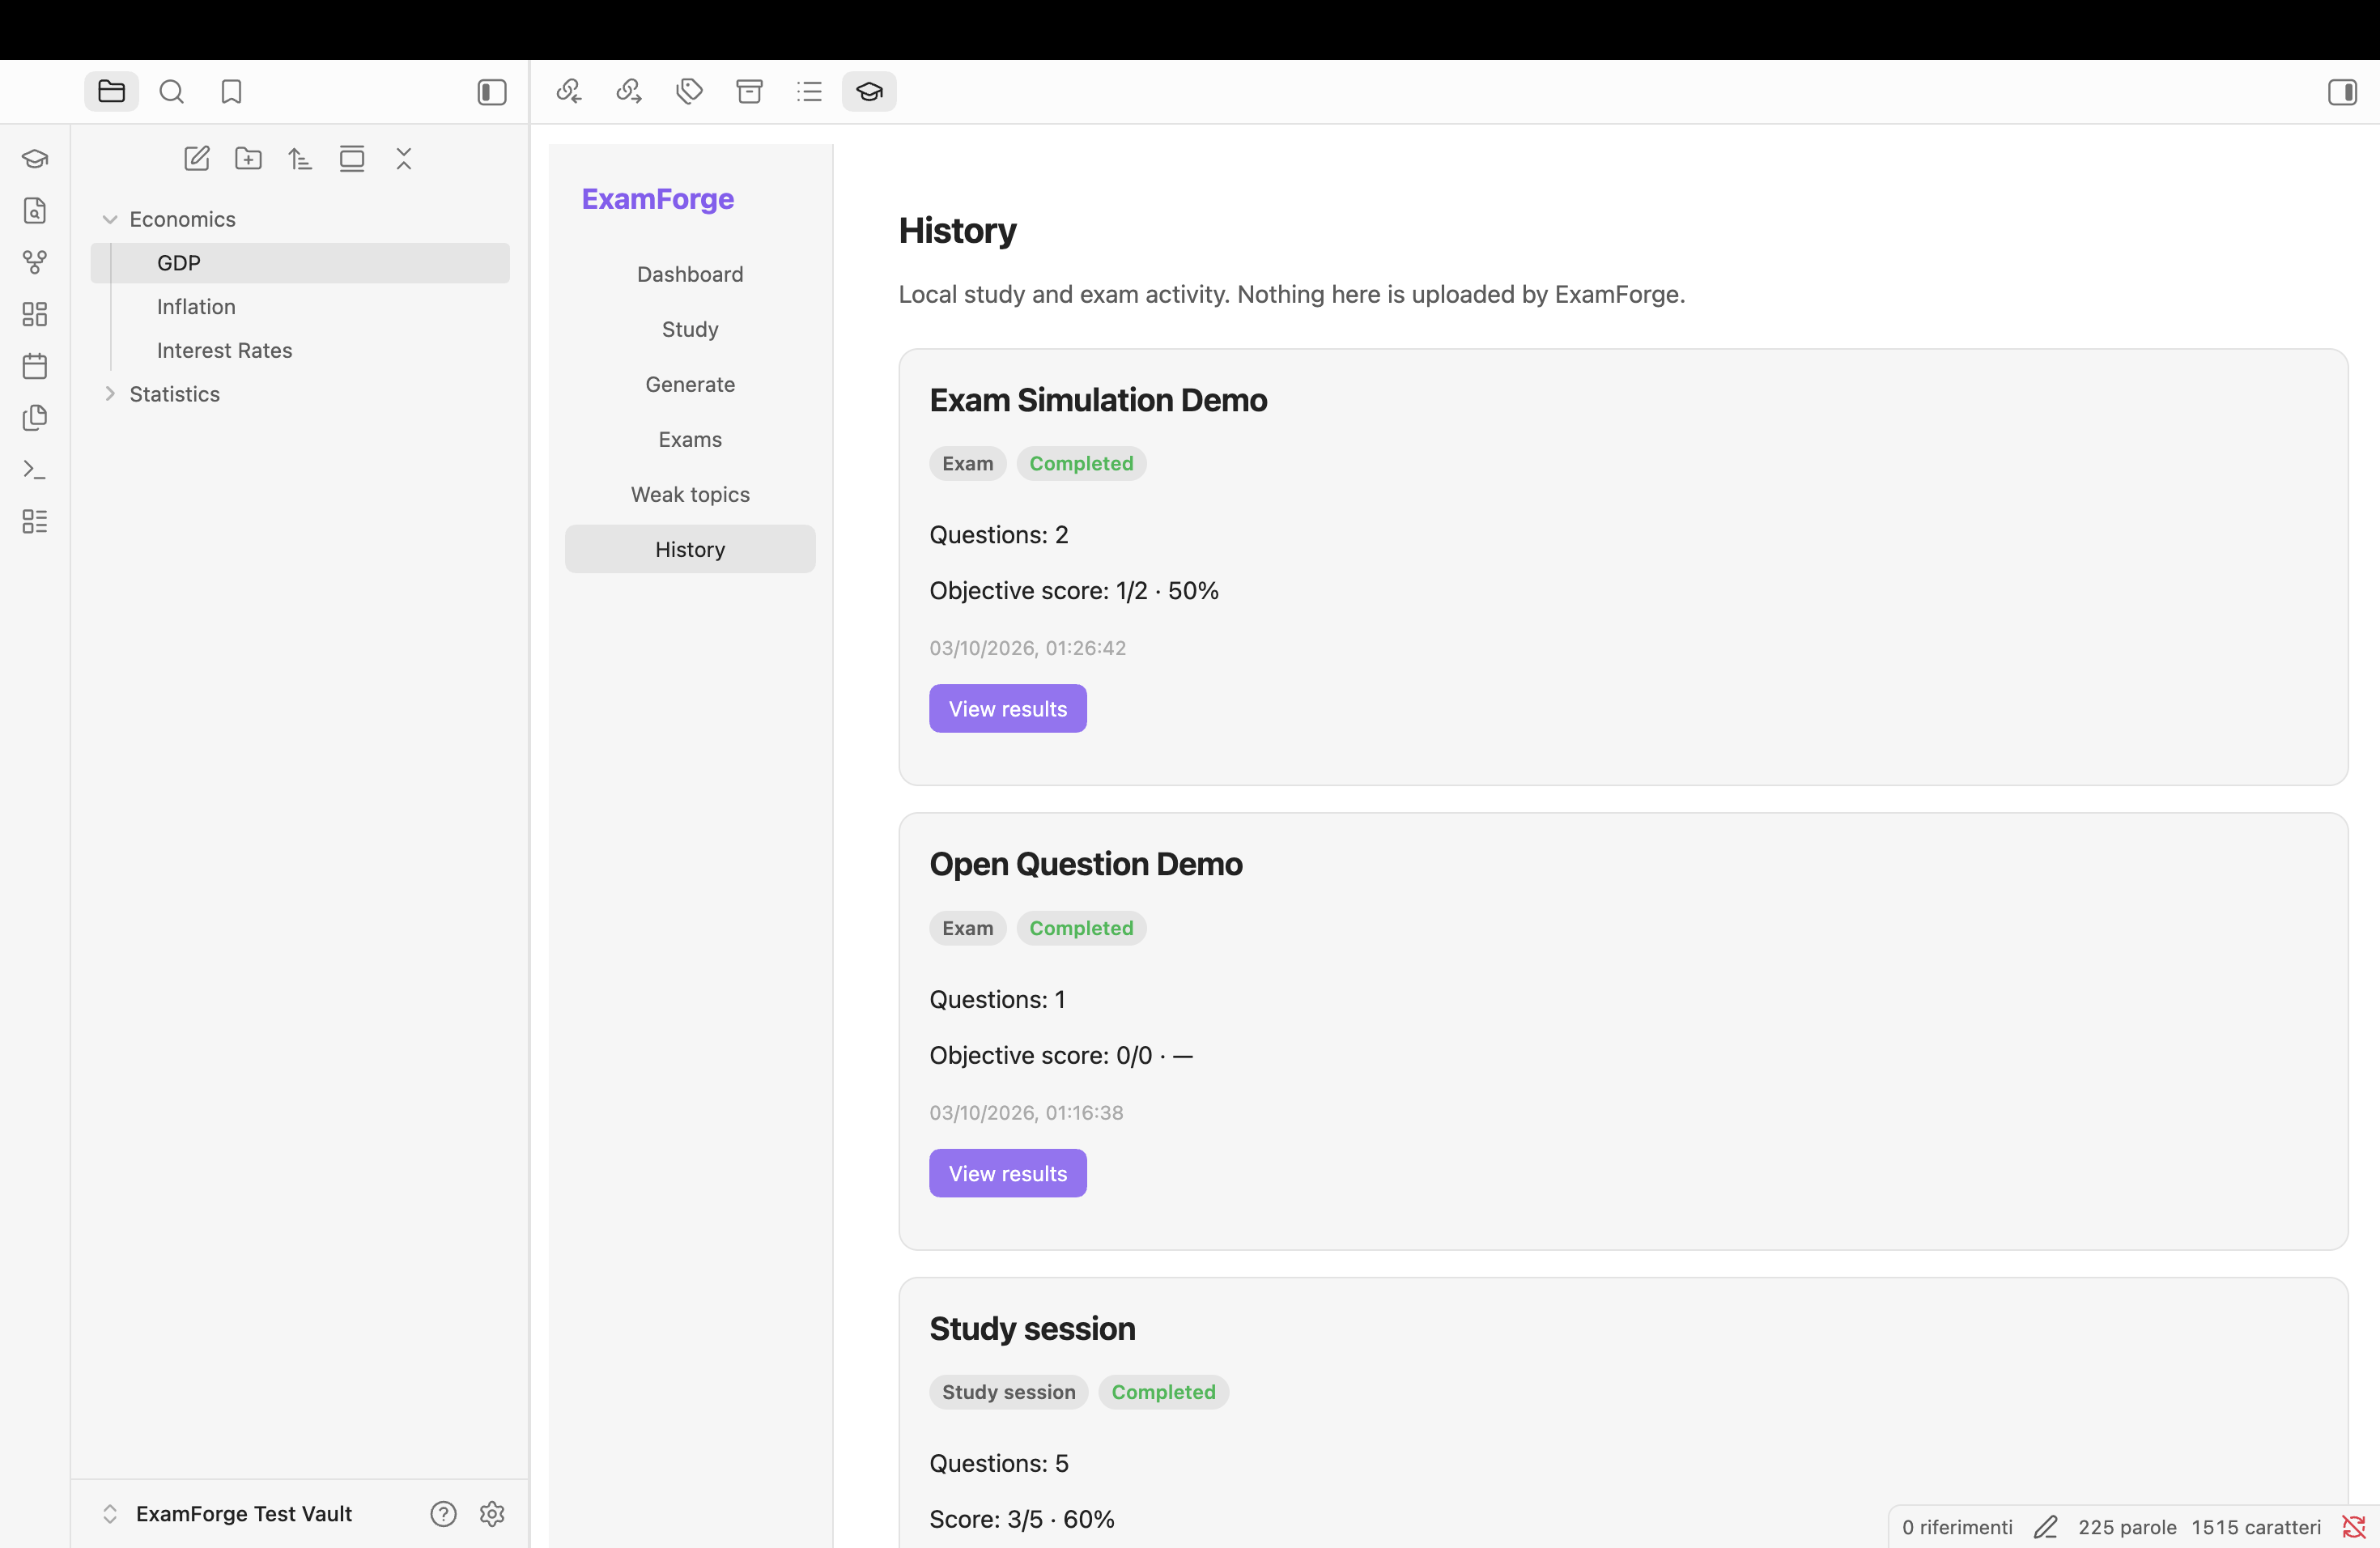The width and height of the screenshot is (2380, 1548).
Task: Open the Exams section
Action: pyautogui.click(x=690, y=439)
